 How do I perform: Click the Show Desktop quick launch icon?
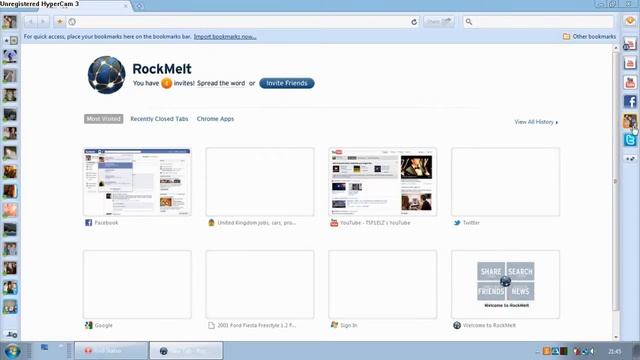(x=44, y=347)
